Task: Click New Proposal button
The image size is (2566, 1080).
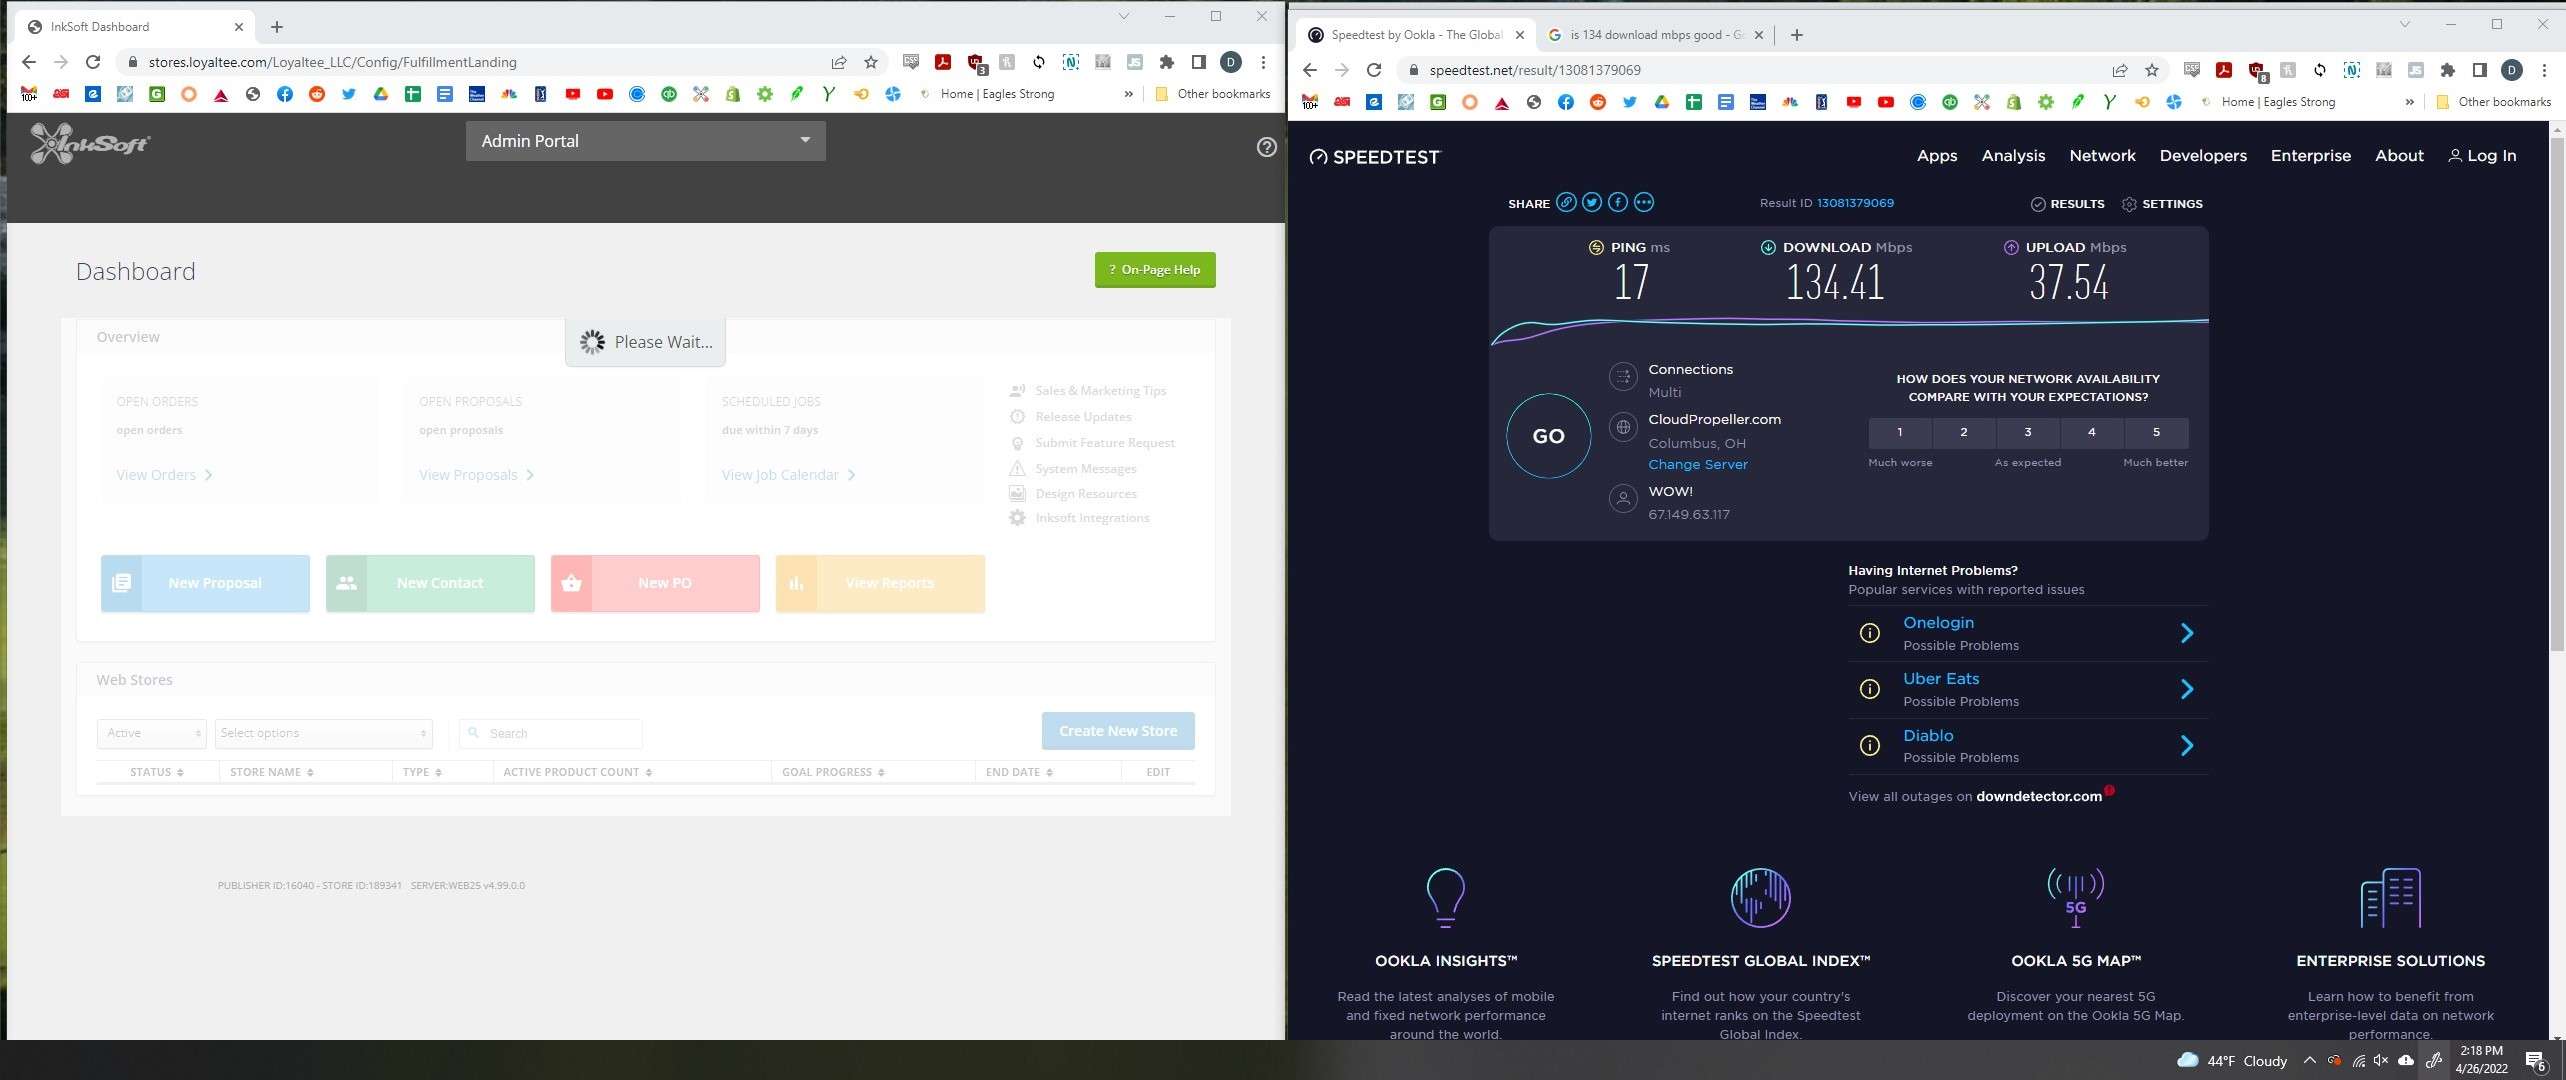Action: [205, 583]
